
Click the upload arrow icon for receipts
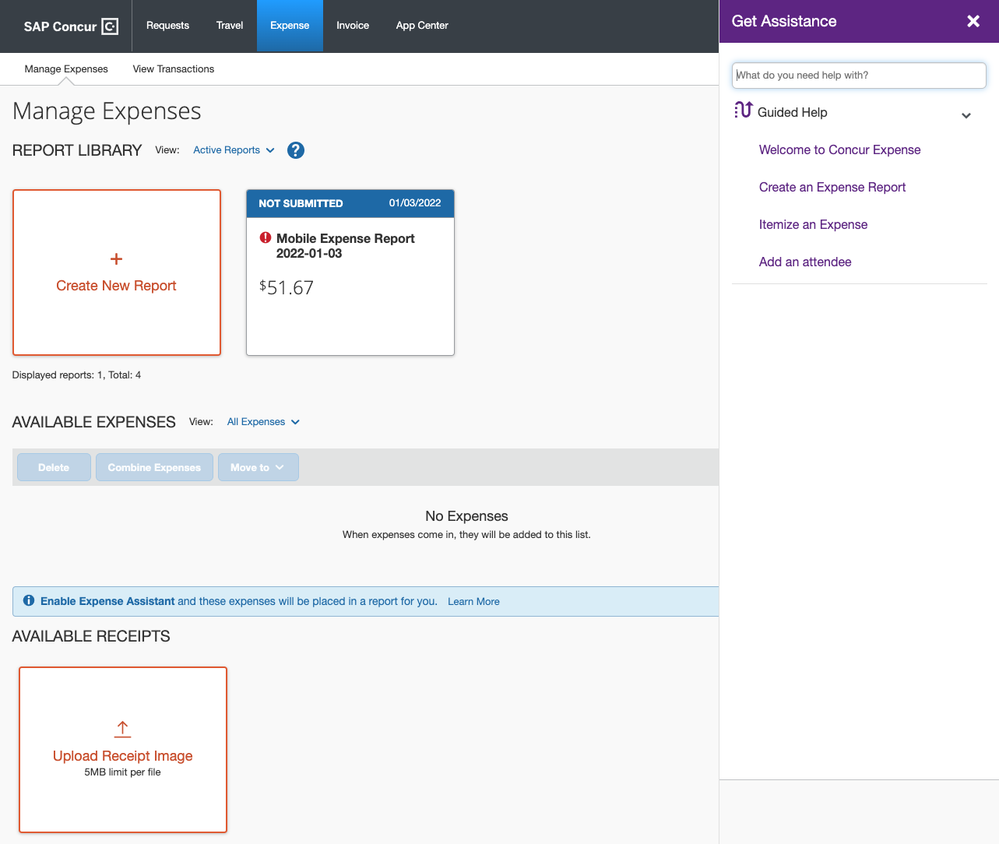point(122,729)
